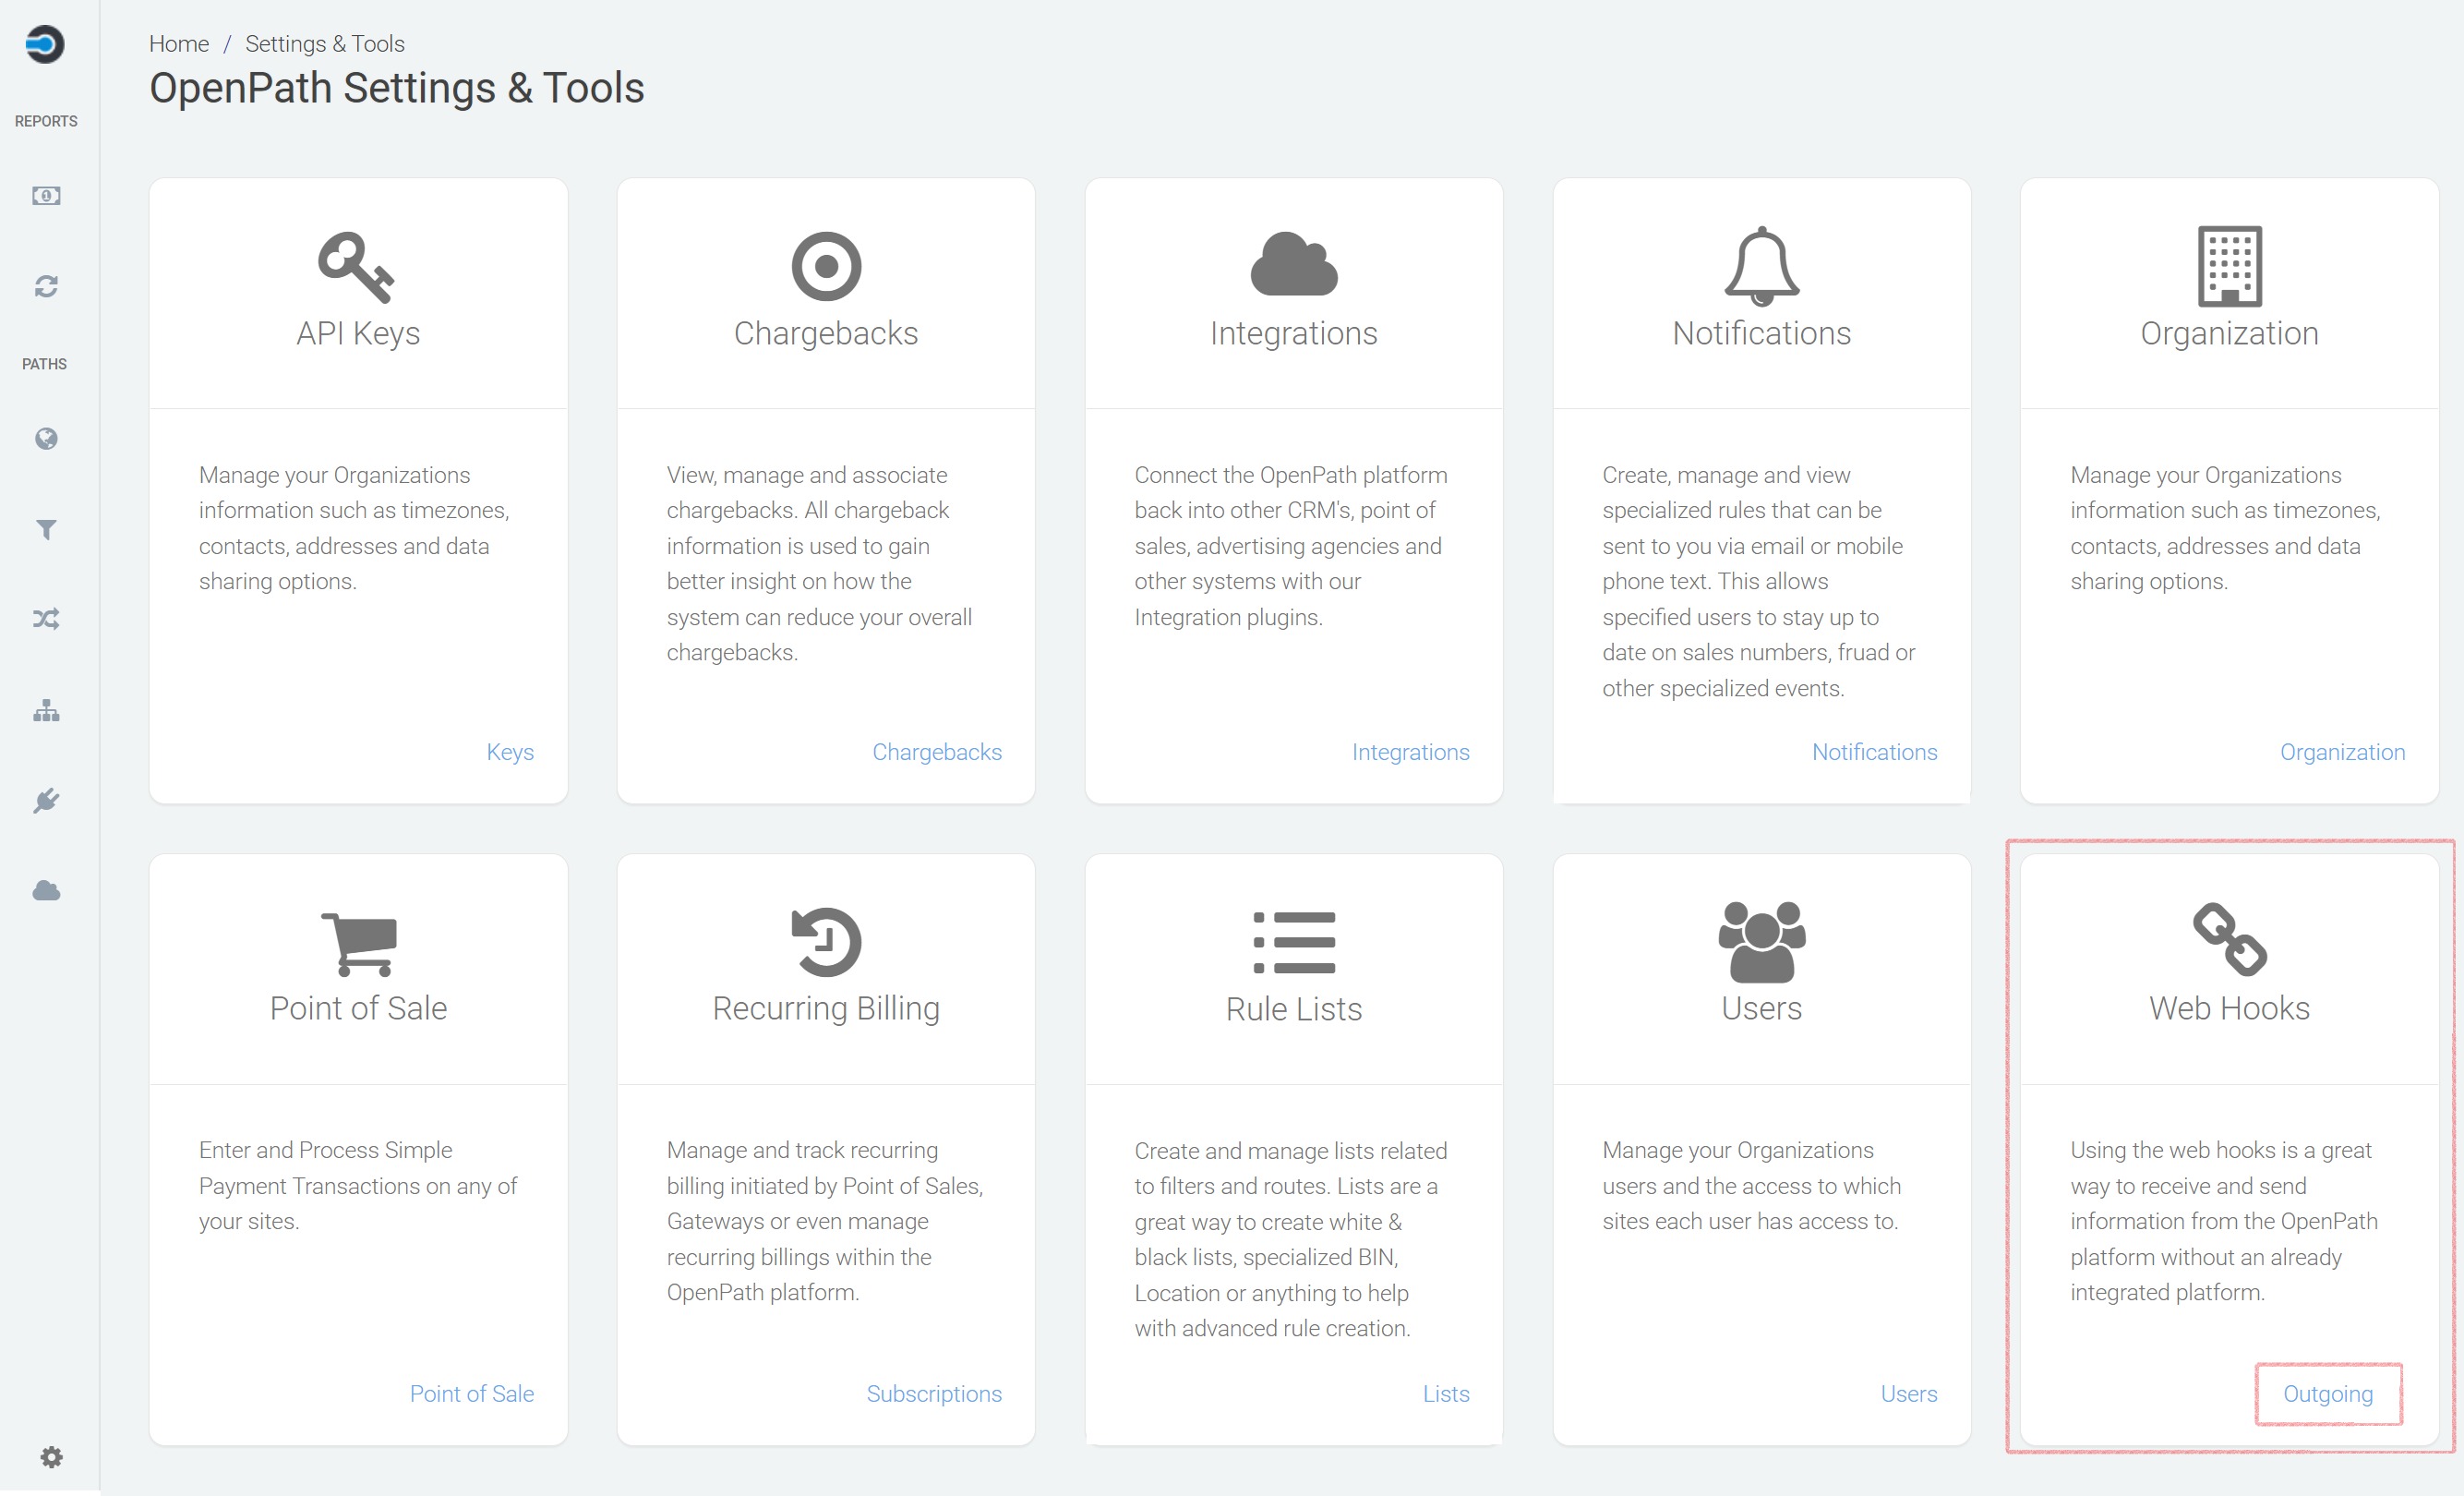Click the Rule Lists list icon
This screenshot has height=1496, width=2464.
tap(1294, 942)
